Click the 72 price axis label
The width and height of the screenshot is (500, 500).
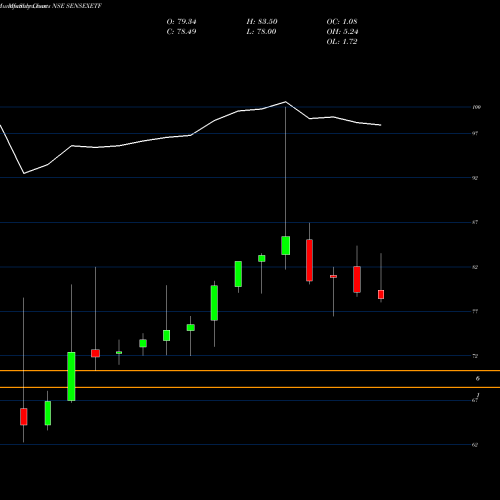point(475,356)
